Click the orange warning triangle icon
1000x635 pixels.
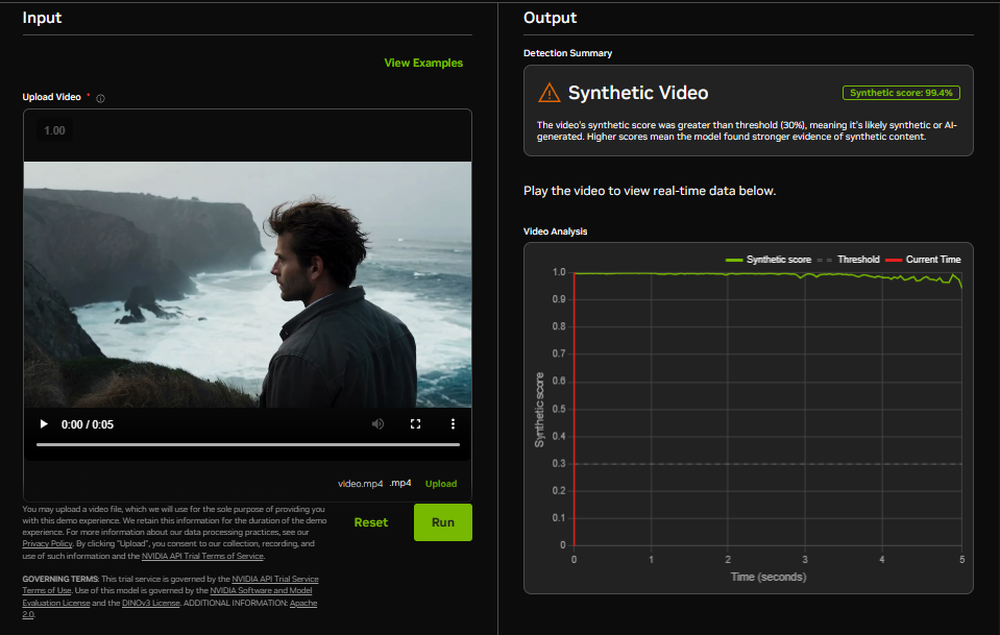549,93
